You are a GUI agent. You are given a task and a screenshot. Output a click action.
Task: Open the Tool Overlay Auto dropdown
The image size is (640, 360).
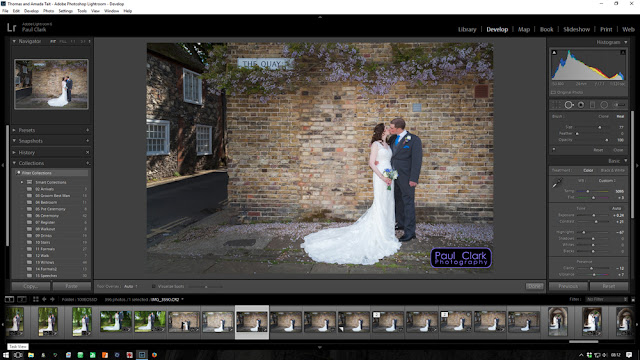[131, 286]
